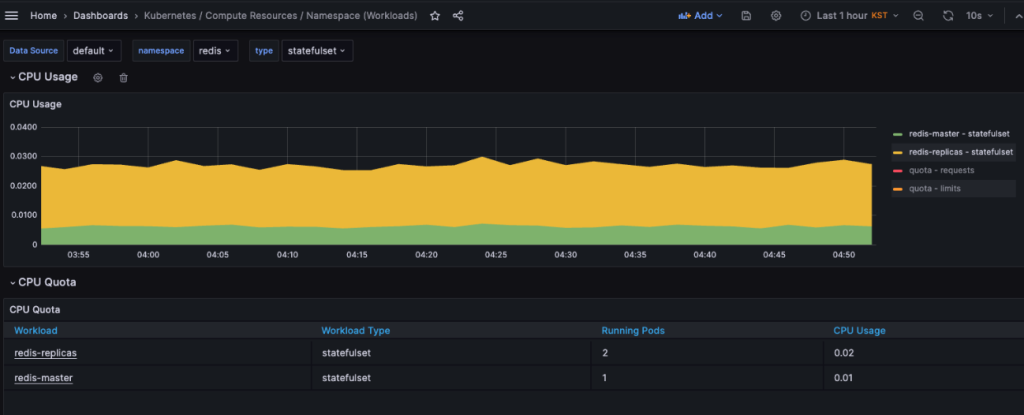Zoom out the time range

pos(918,16)
